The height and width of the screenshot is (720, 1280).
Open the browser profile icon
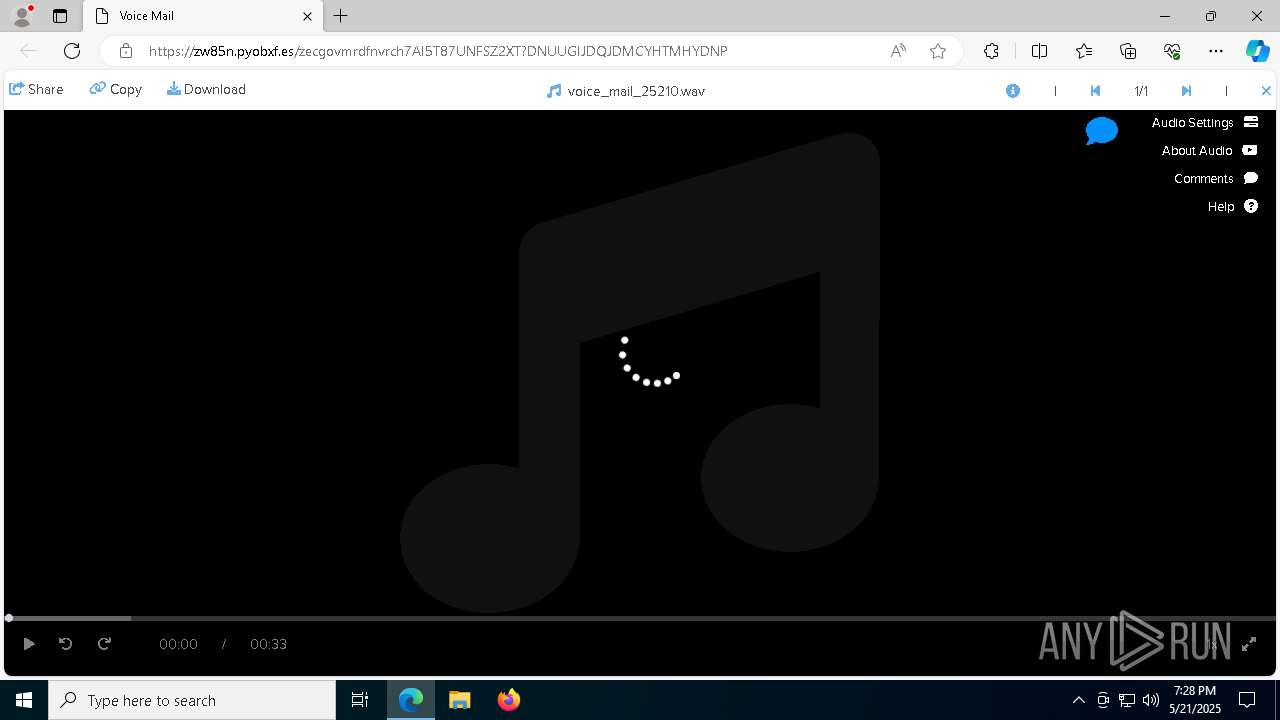pyautogui.click(x=21, y=16)
